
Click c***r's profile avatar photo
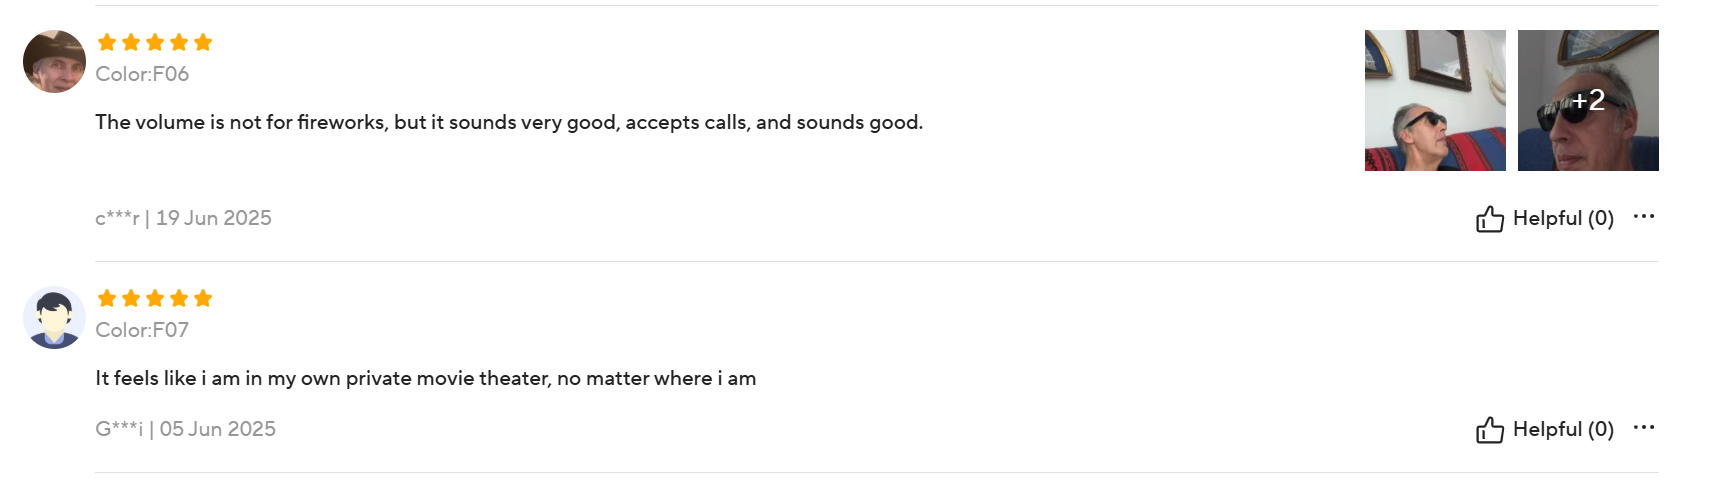(54, 61)
